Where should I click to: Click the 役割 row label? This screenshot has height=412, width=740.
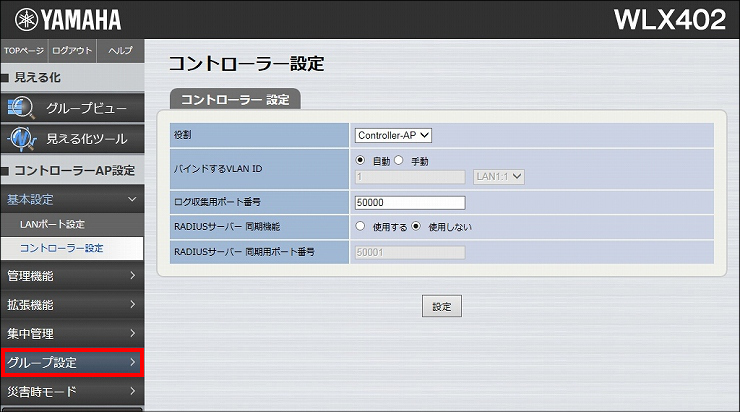tap(183, 135)
